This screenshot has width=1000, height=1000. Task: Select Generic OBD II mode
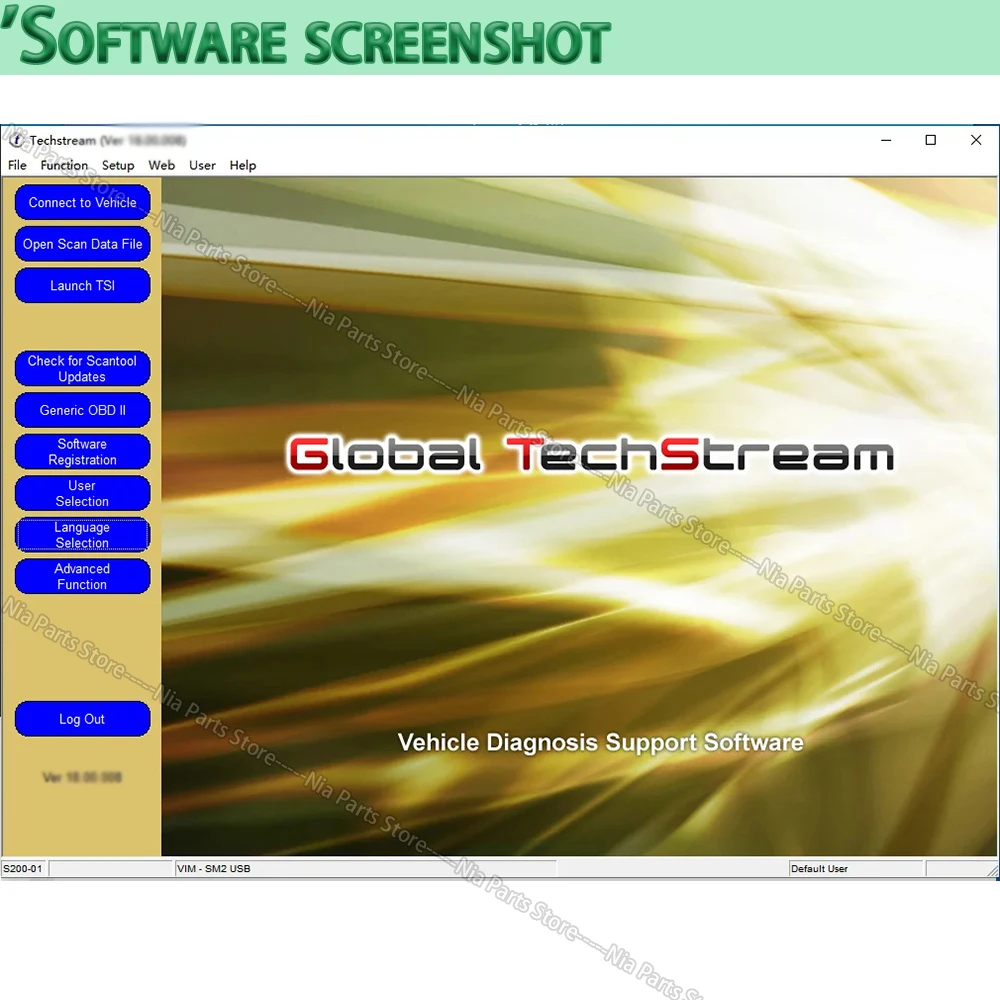[x=82, y=409]
